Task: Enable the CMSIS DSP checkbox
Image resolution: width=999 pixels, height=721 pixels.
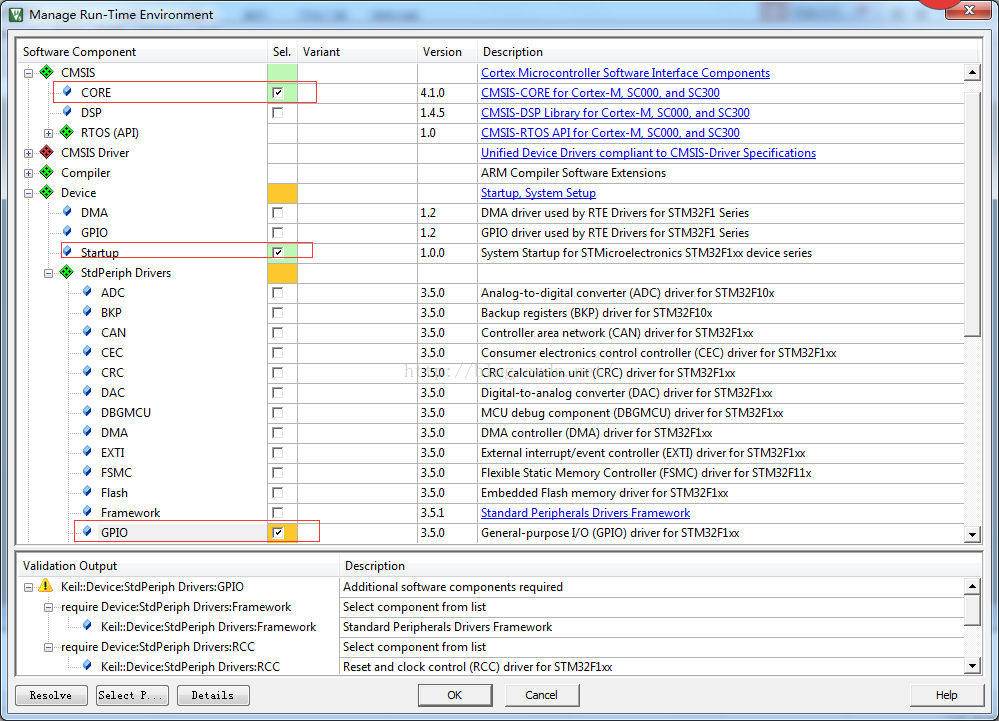Action: 278,113
